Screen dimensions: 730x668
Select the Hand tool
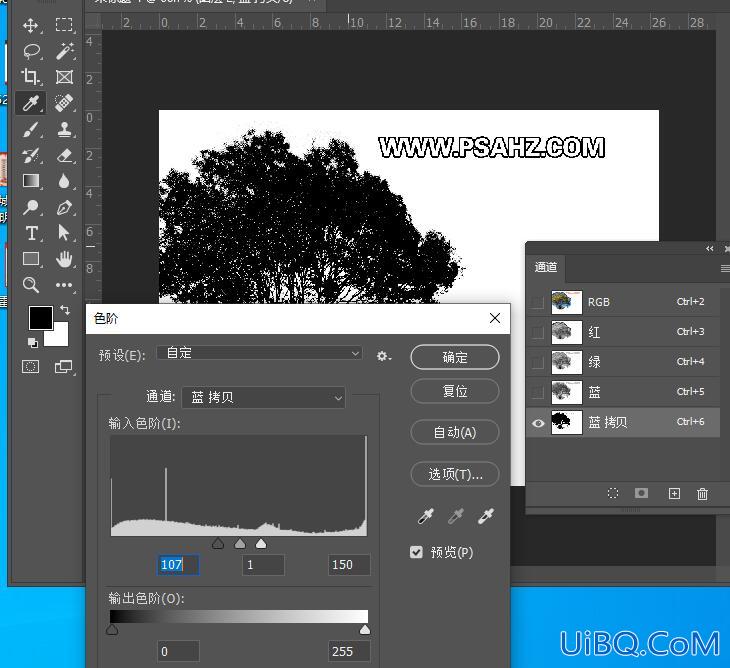click(64, 259)
